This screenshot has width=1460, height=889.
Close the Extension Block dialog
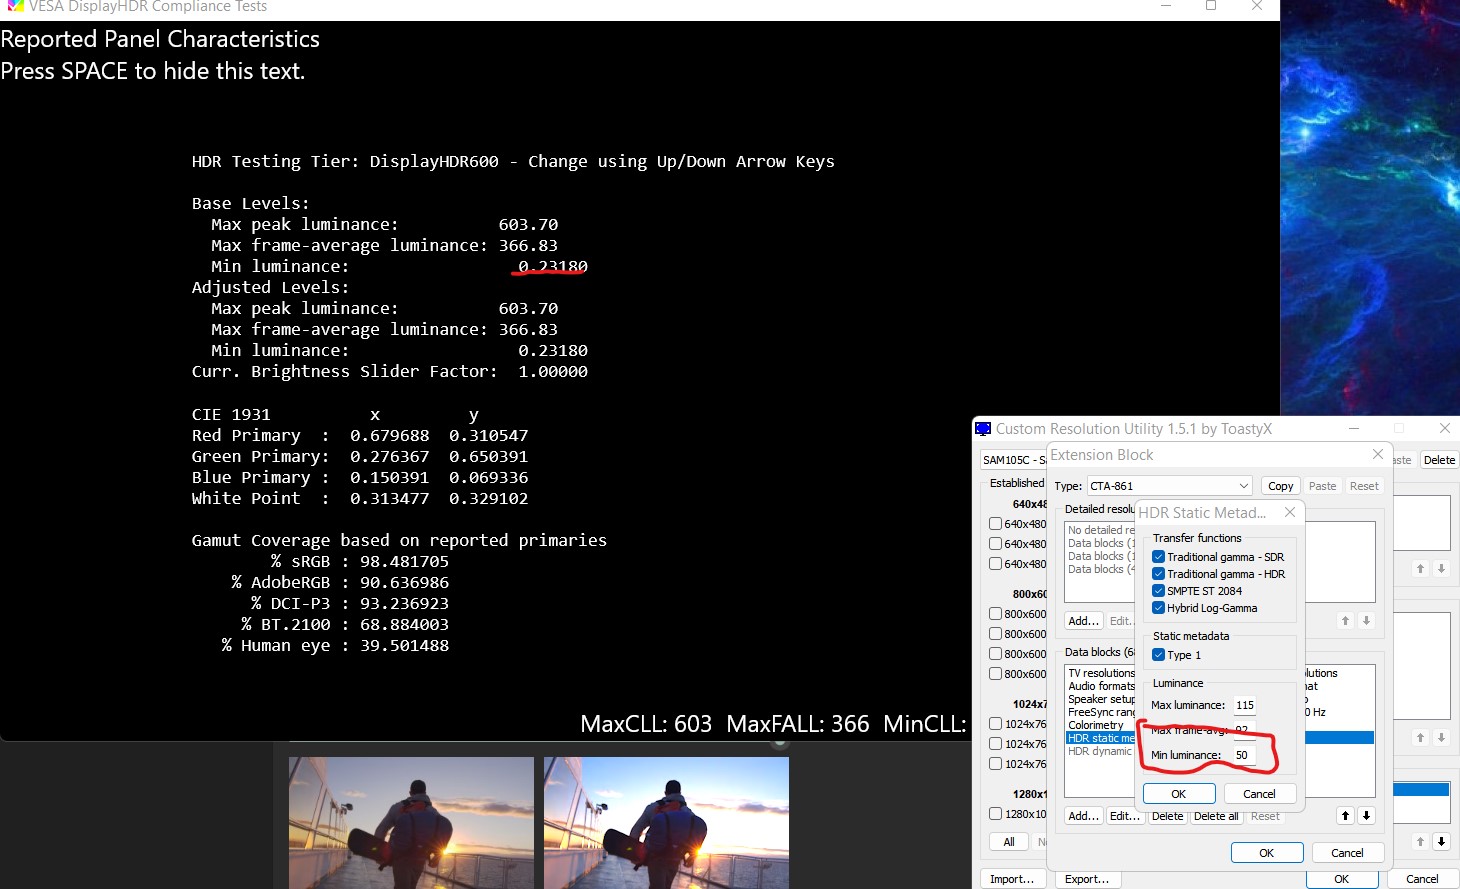coord(1377,455)
